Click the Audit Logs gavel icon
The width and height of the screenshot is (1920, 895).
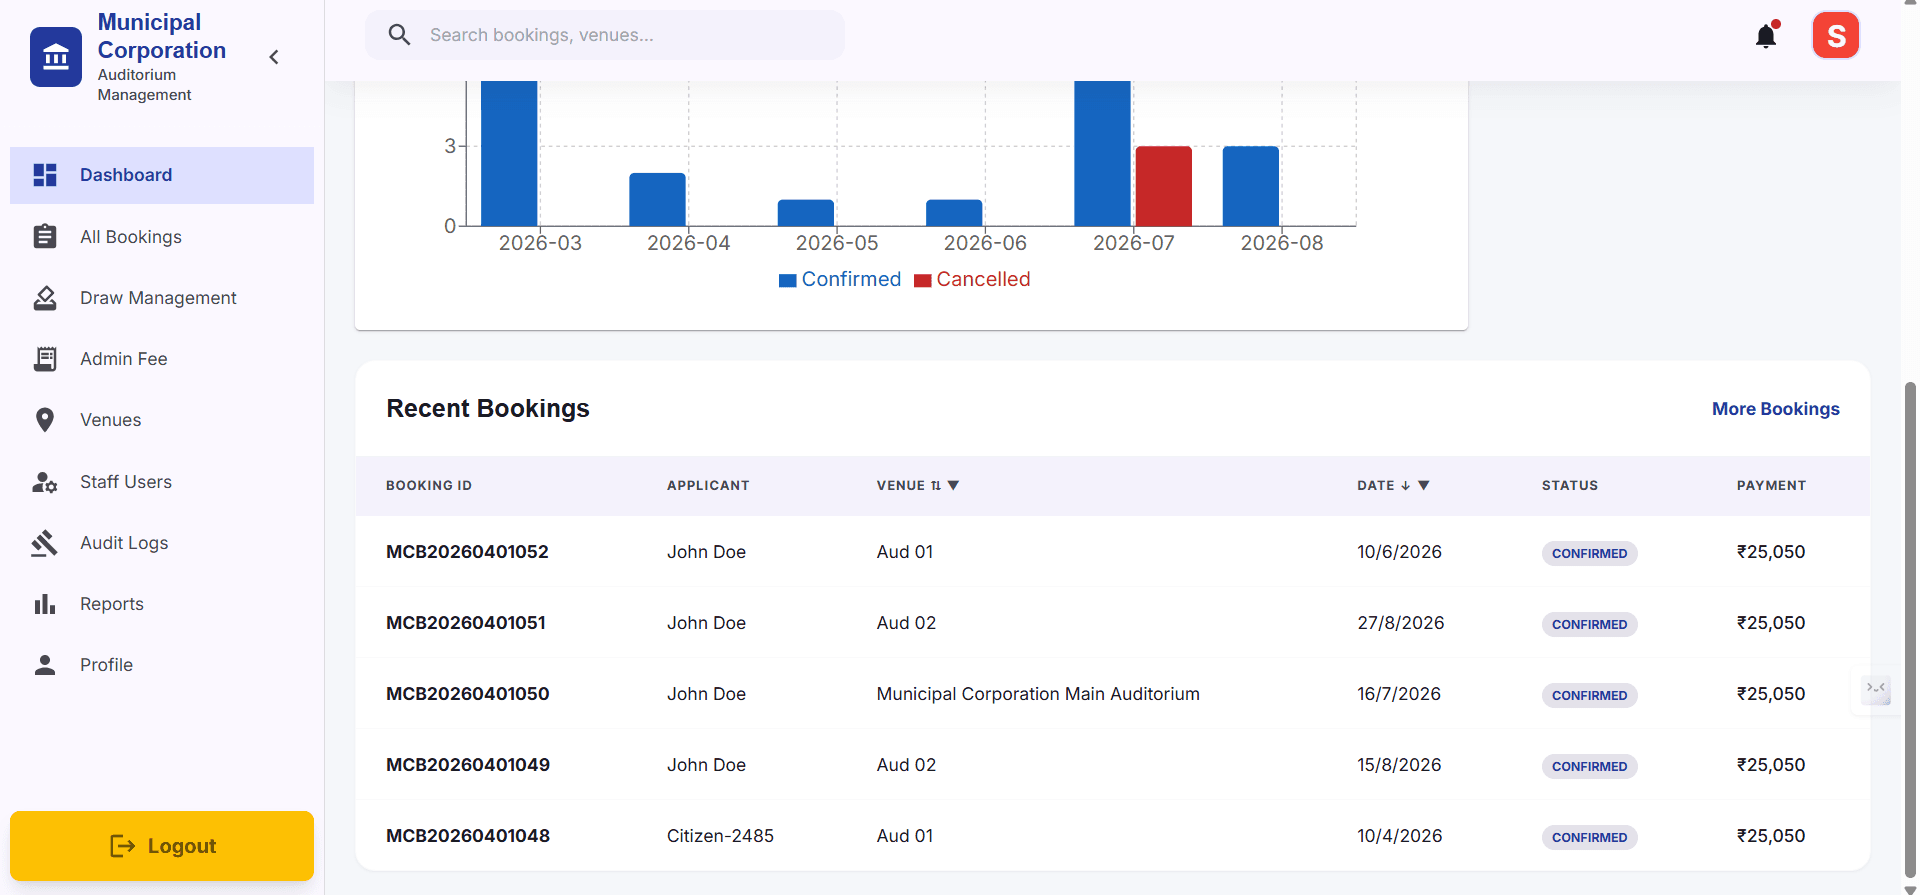click(x=45, y=543)
